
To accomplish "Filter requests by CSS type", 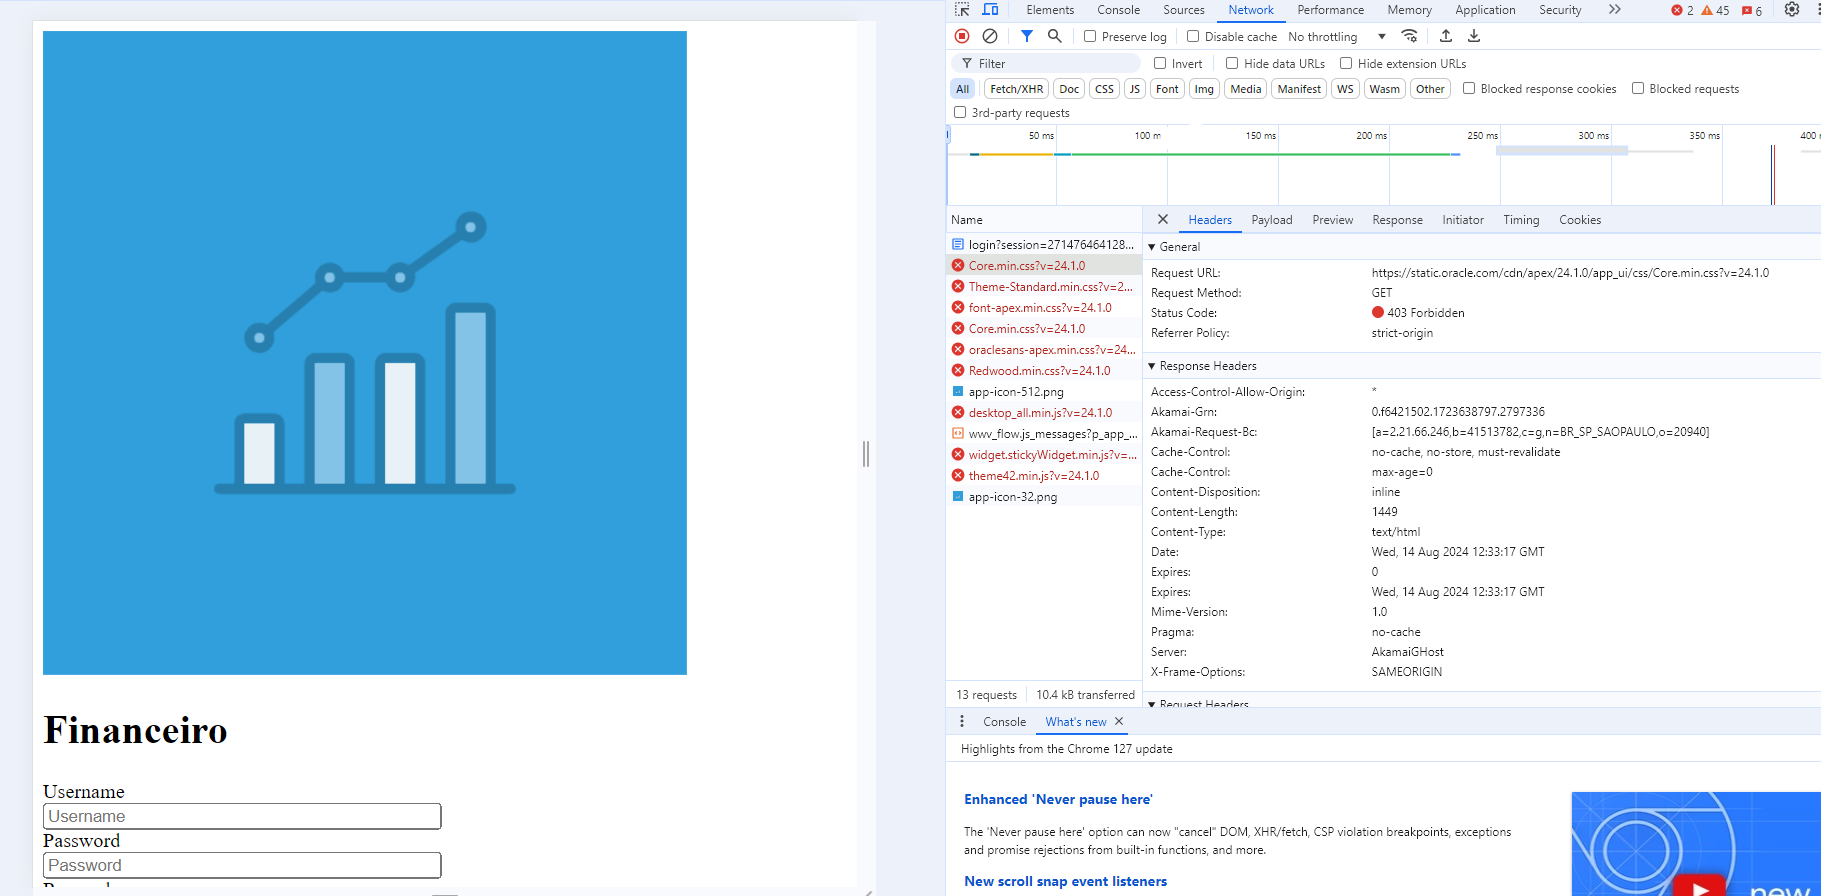I will [x=1104, y=89].
